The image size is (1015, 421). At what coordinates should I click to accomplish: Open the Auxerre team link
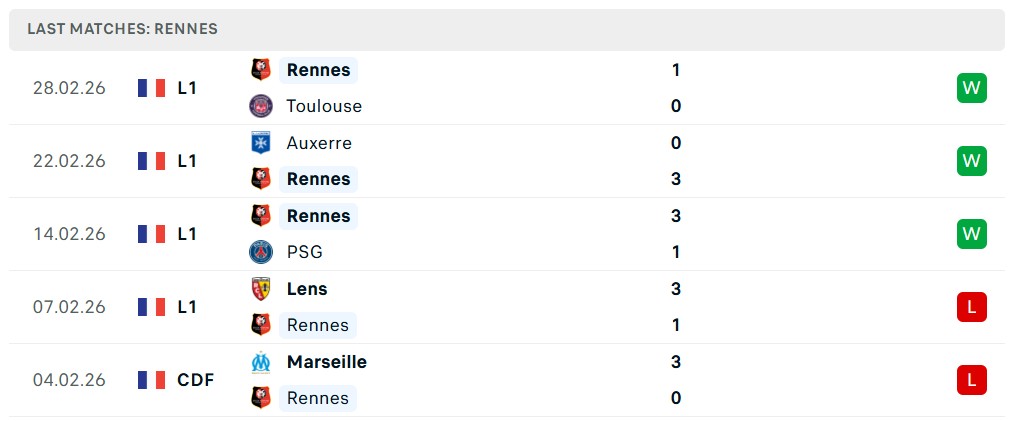click(319, 143)
